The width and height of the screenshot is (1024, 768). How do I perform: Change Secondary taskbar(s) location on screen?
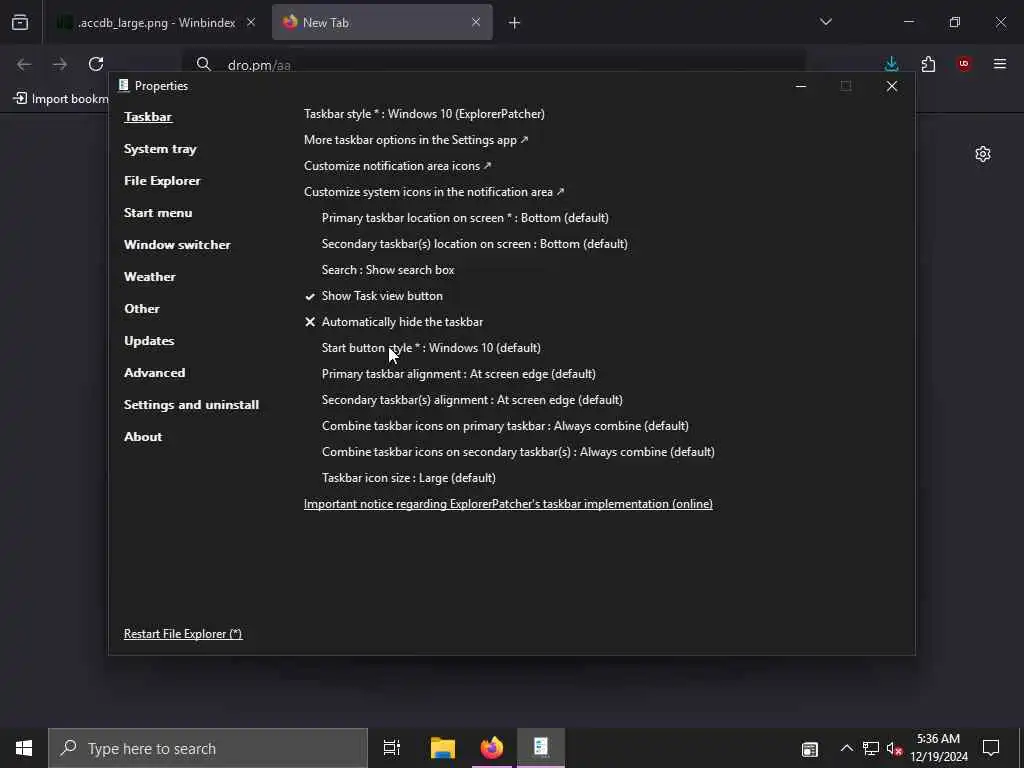pos(475,244)
